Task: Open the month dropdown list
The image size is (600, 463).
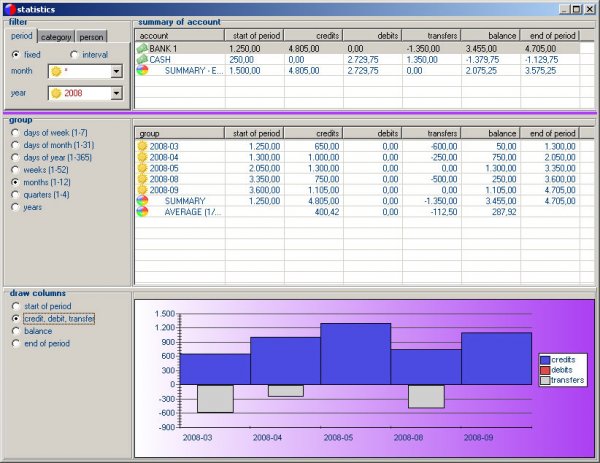Action: pos(117,72)
